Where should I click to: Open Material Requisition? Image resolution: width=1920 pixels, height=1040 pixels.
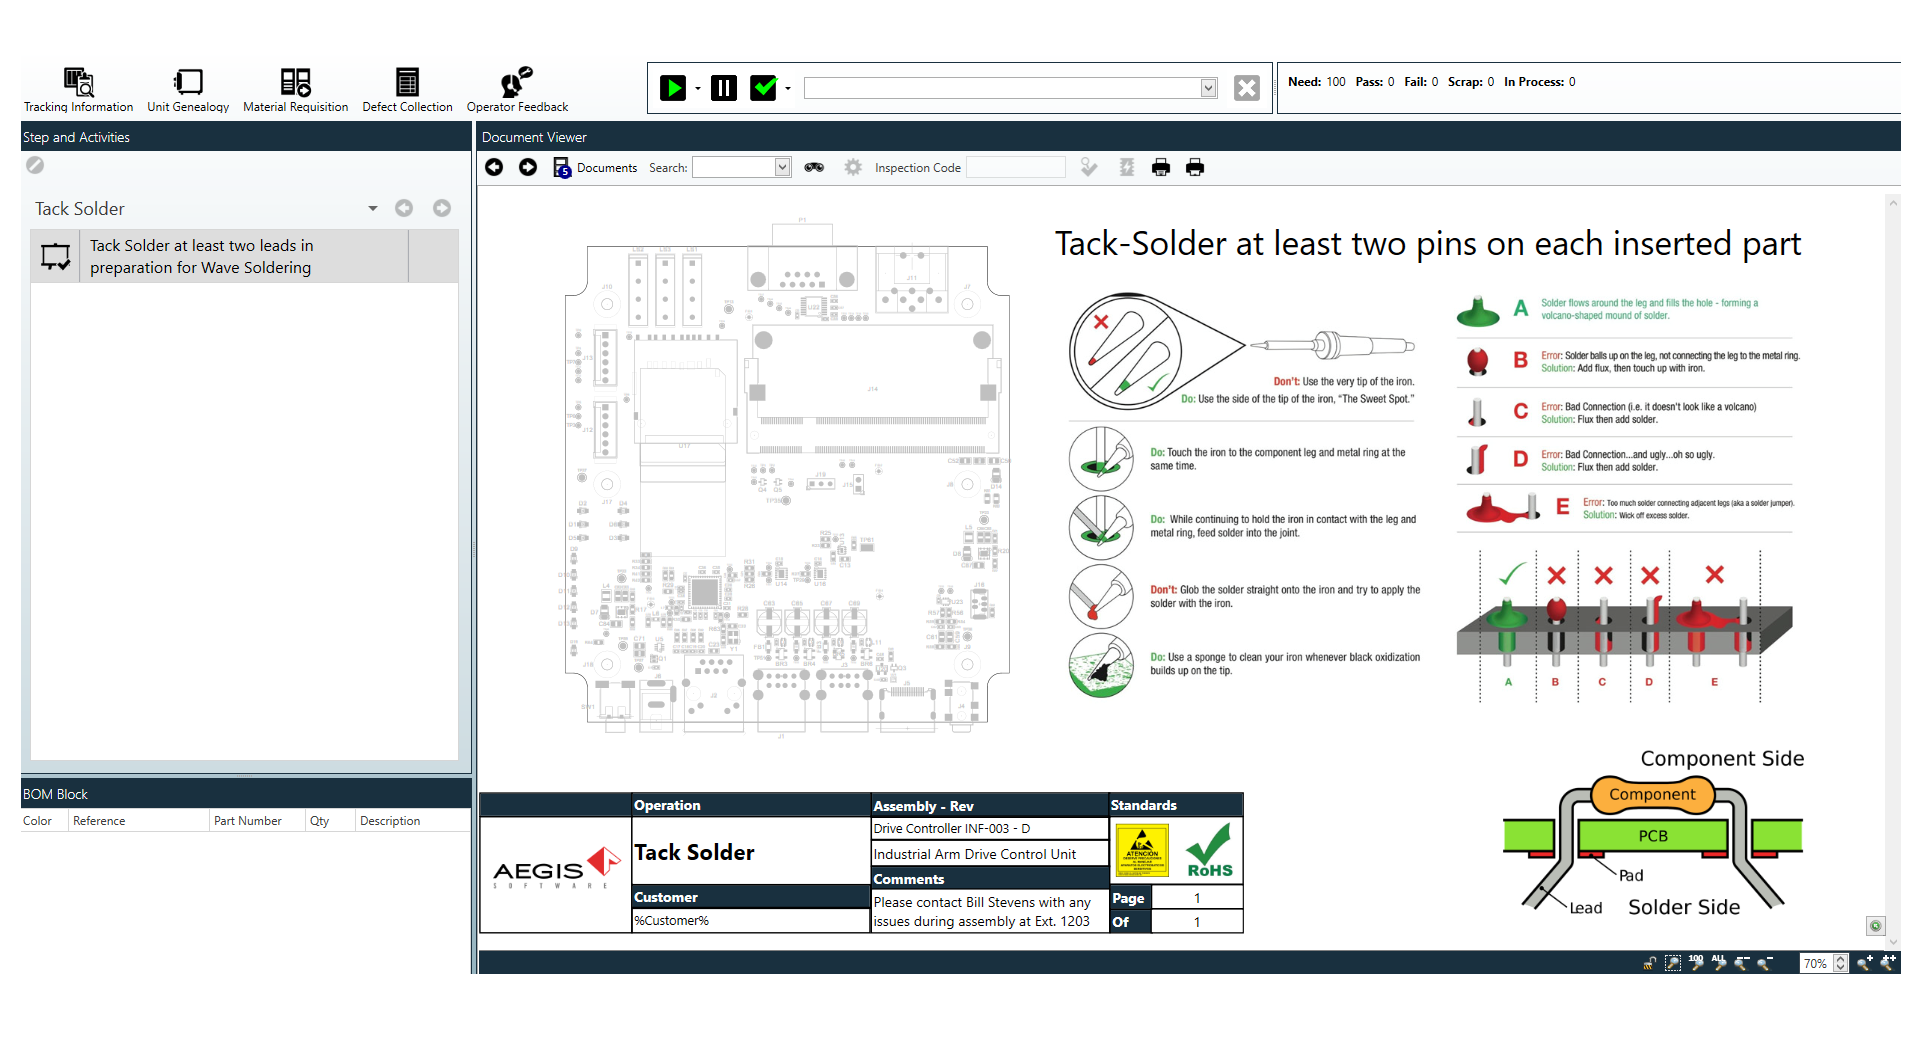coord(295,90)
